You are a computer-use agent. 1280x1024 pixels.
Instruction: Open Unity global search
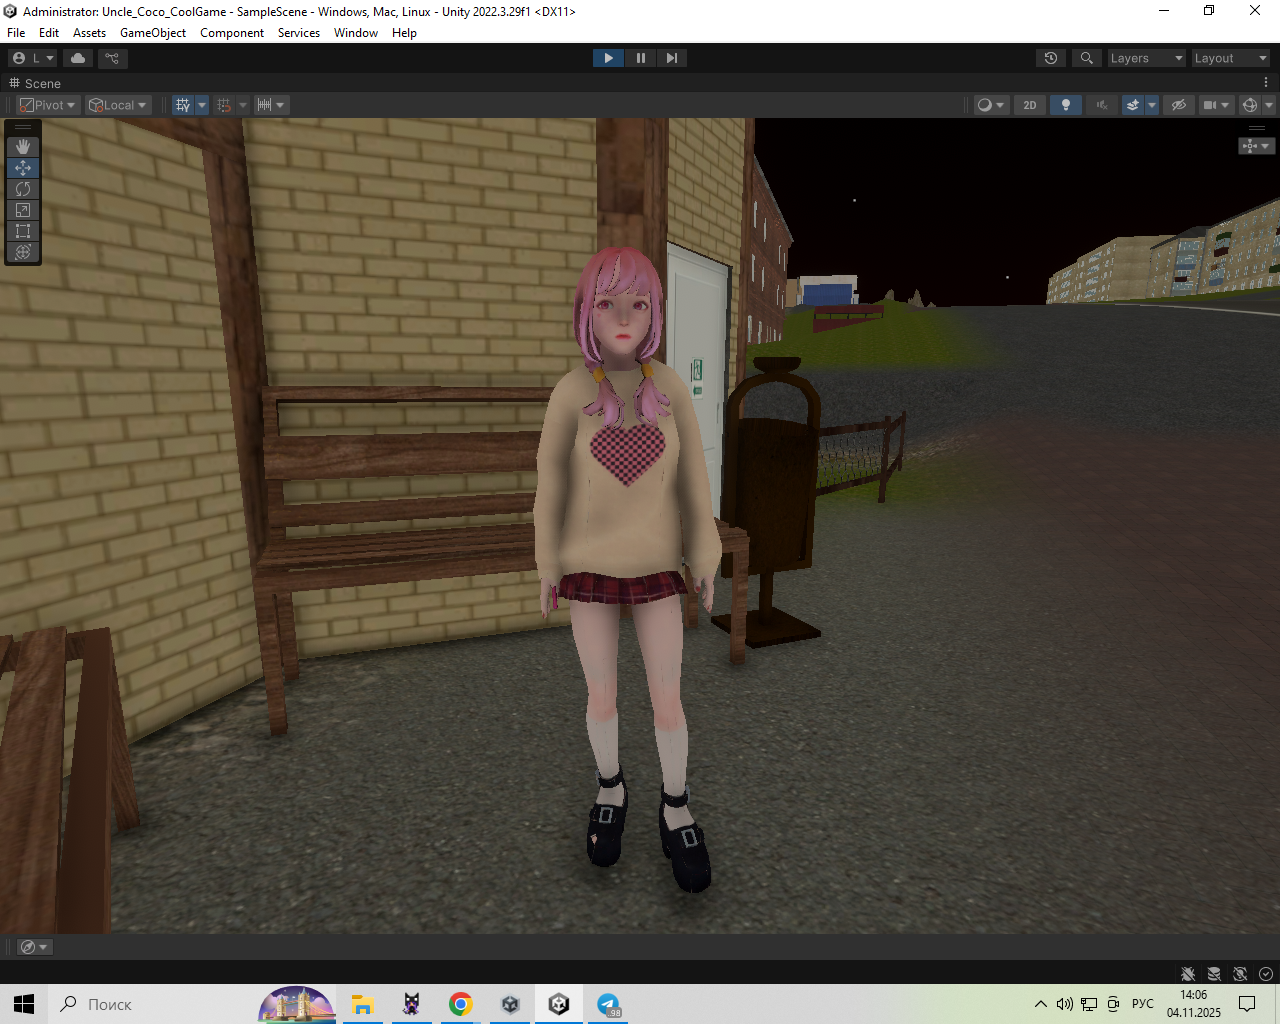[x=1087, y=58]
